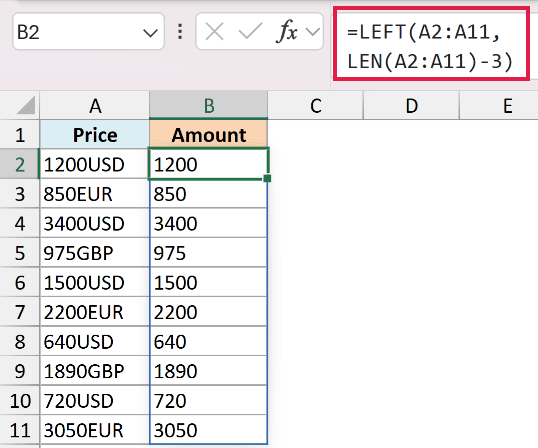Cancel formula entry with the X icon
Viewport: 538px width, 448px height.
pyautogui.click(x=214, y=32)
